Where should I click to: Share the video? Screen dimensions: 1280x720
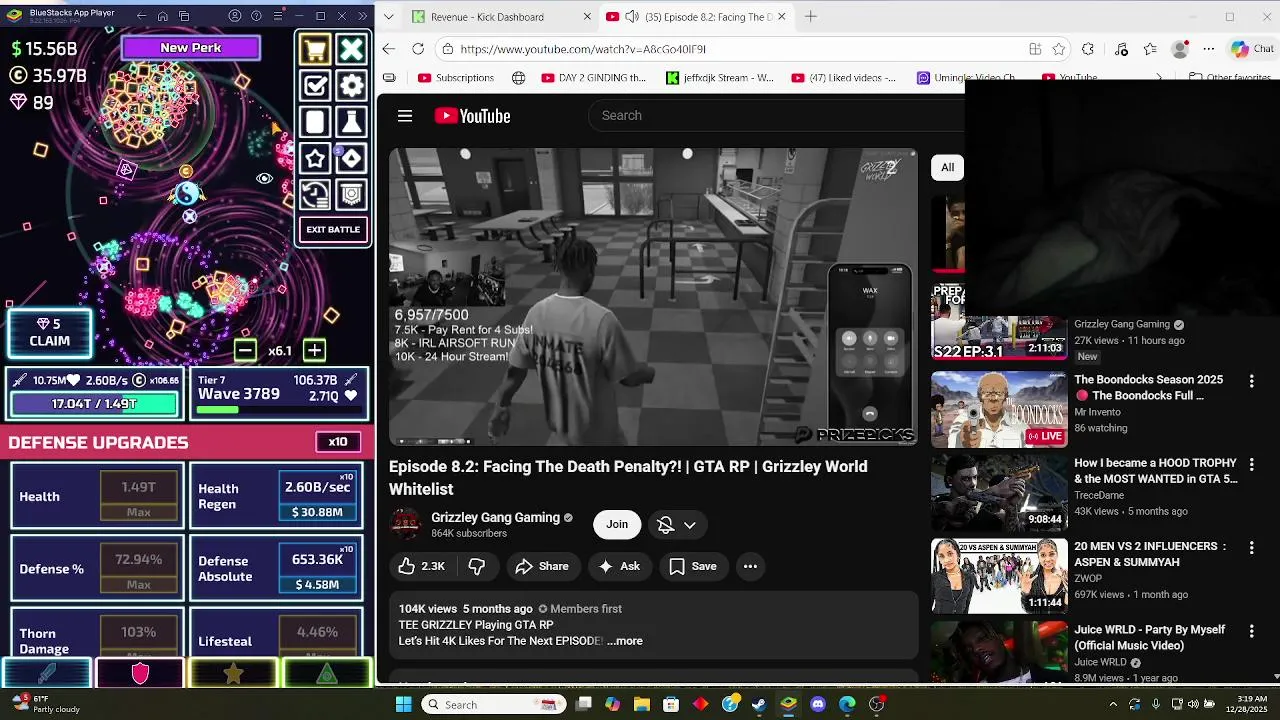click(x=542, y=567)
